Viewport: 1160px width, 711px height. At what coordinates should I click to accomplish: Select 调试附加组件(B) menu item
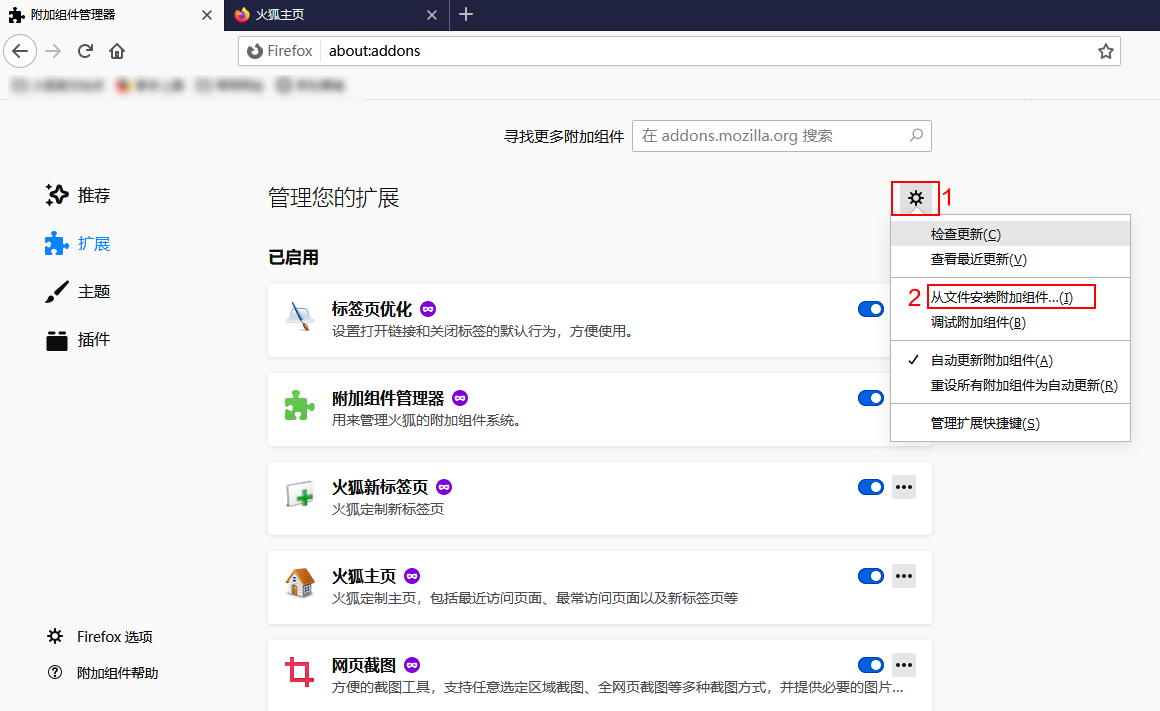tap(1011, 322)
